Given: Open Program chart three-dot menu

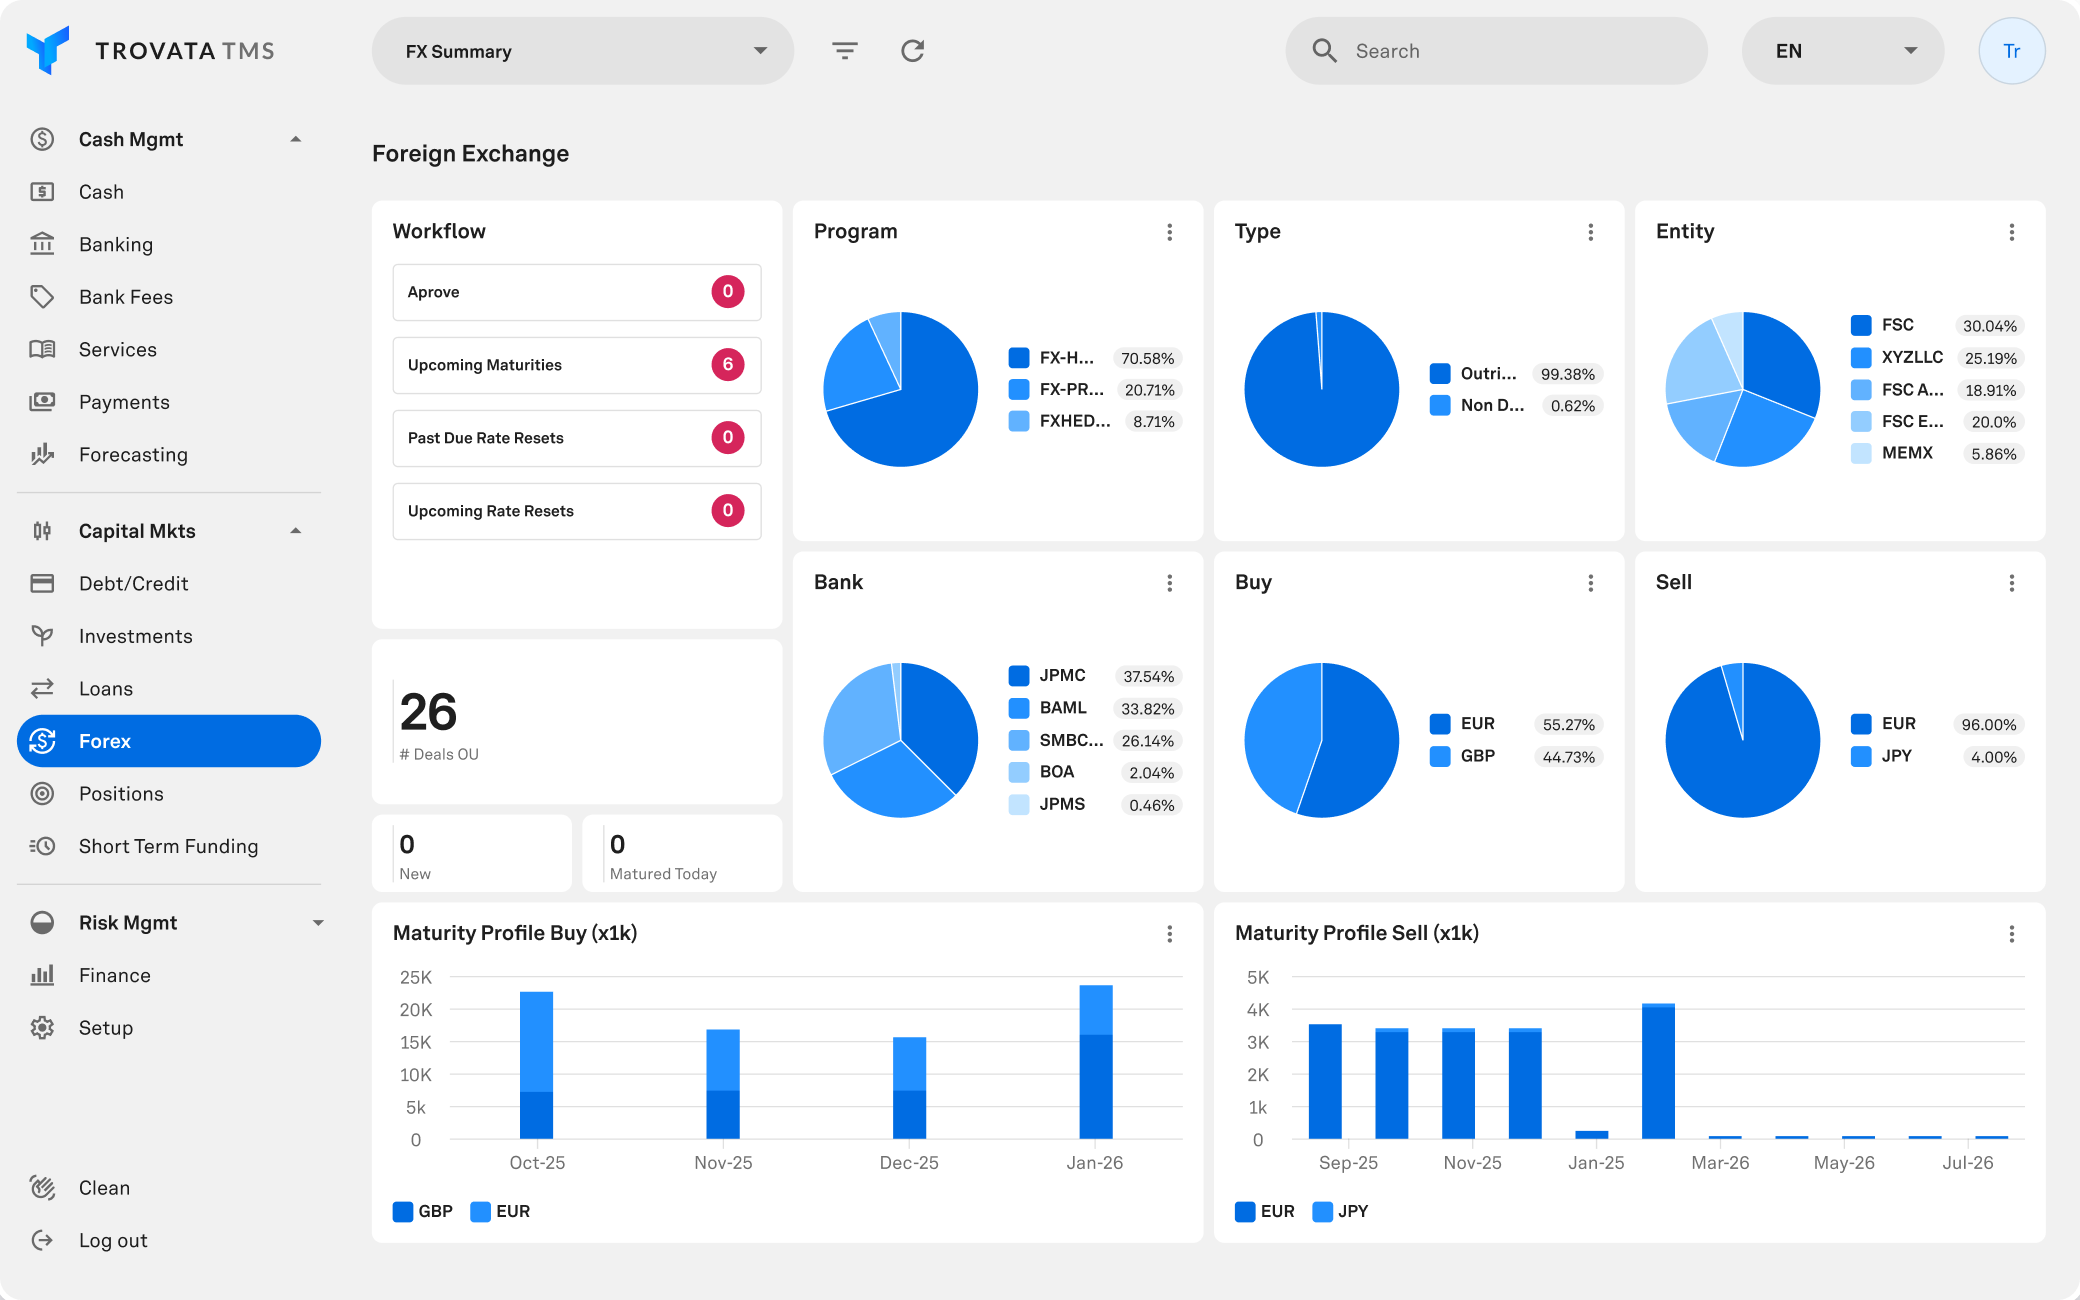Looking at the screenshot, I should click(x=1169, y=232).
